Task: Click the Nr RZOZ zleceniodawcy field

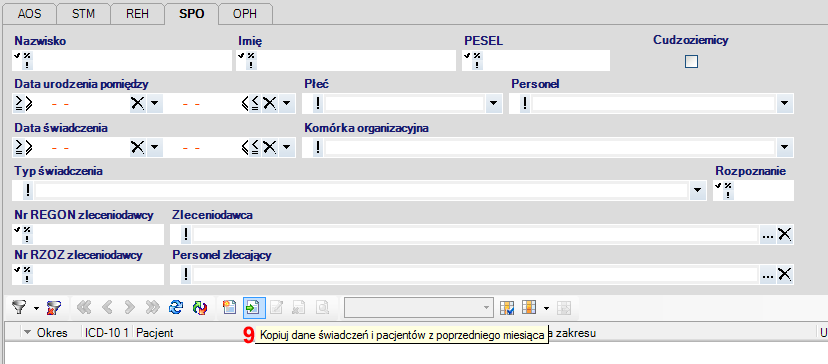Action: [88, 274]
